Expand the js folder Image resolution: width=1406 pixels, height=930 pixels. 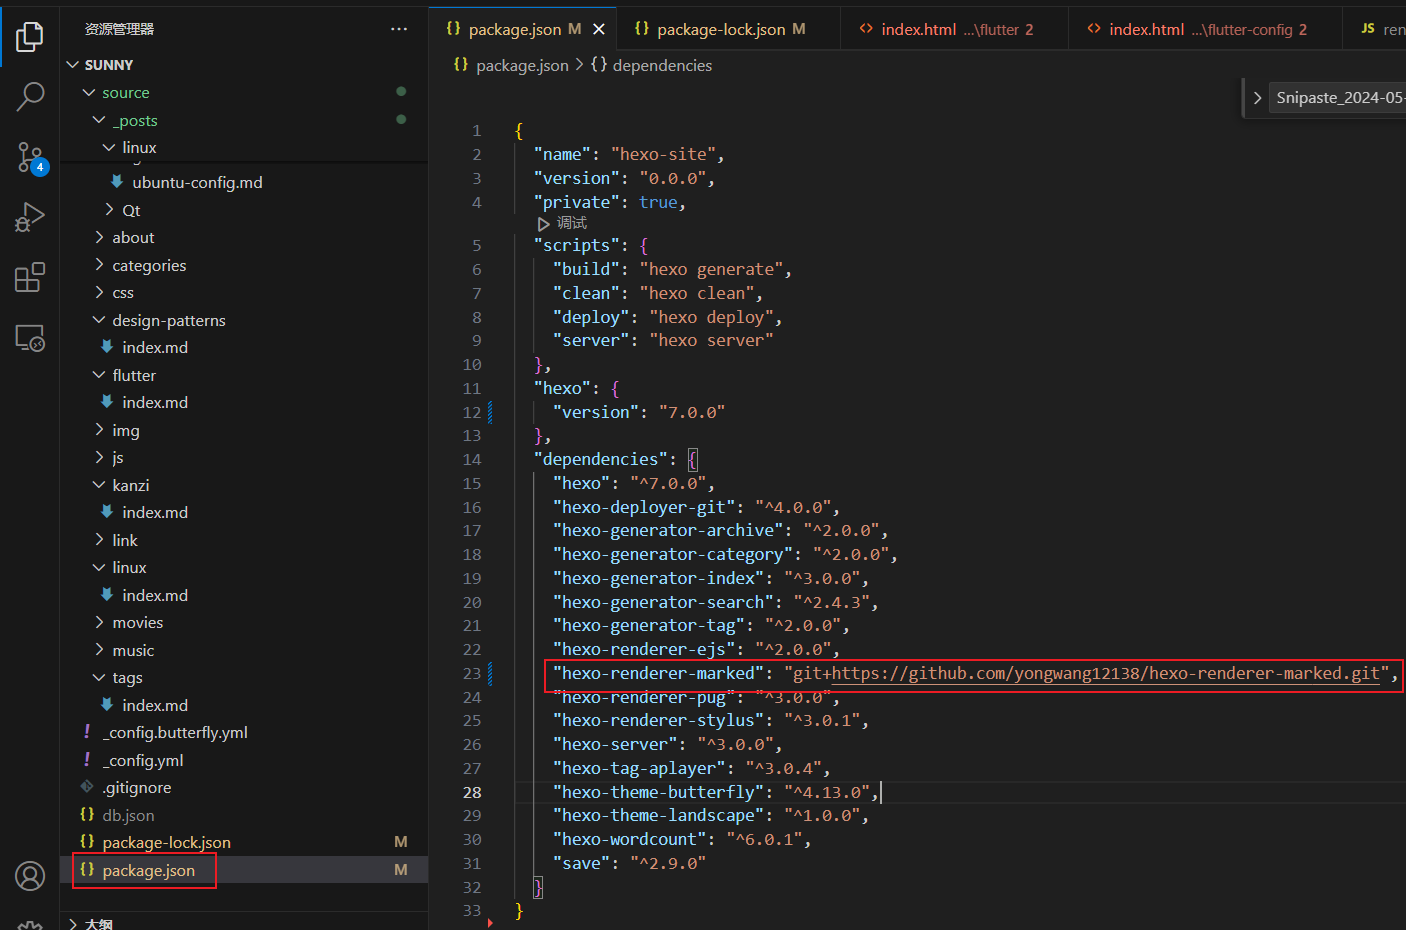point(99,457)
